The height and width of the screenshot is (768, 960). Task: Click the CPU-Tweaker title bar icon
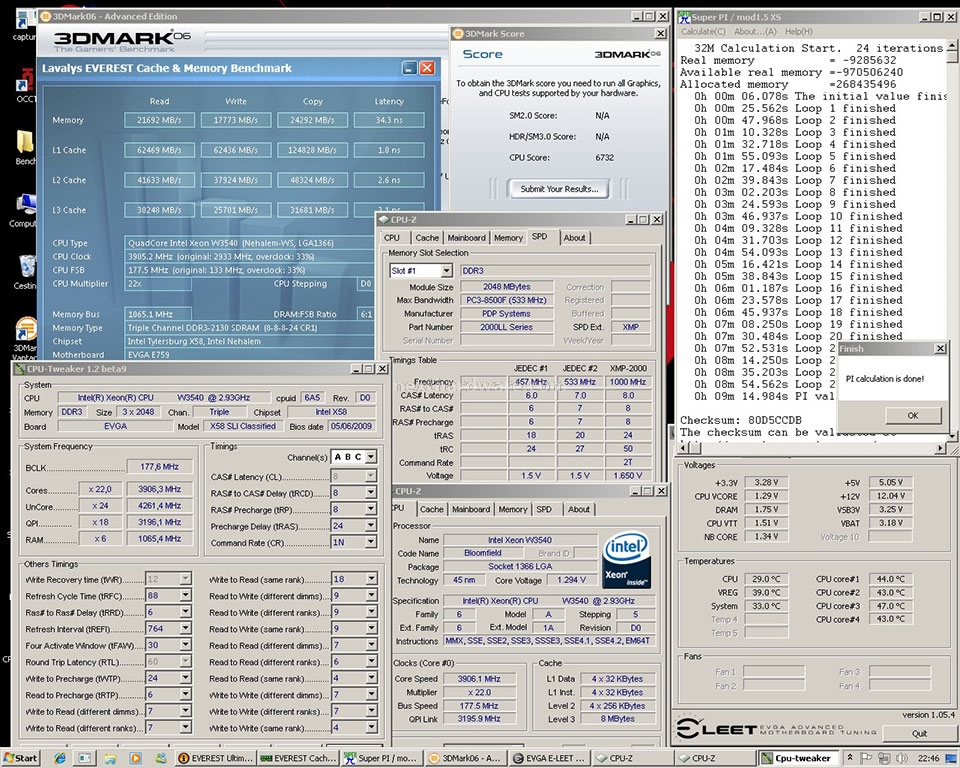pyautogui.click(x=20, y=369)
